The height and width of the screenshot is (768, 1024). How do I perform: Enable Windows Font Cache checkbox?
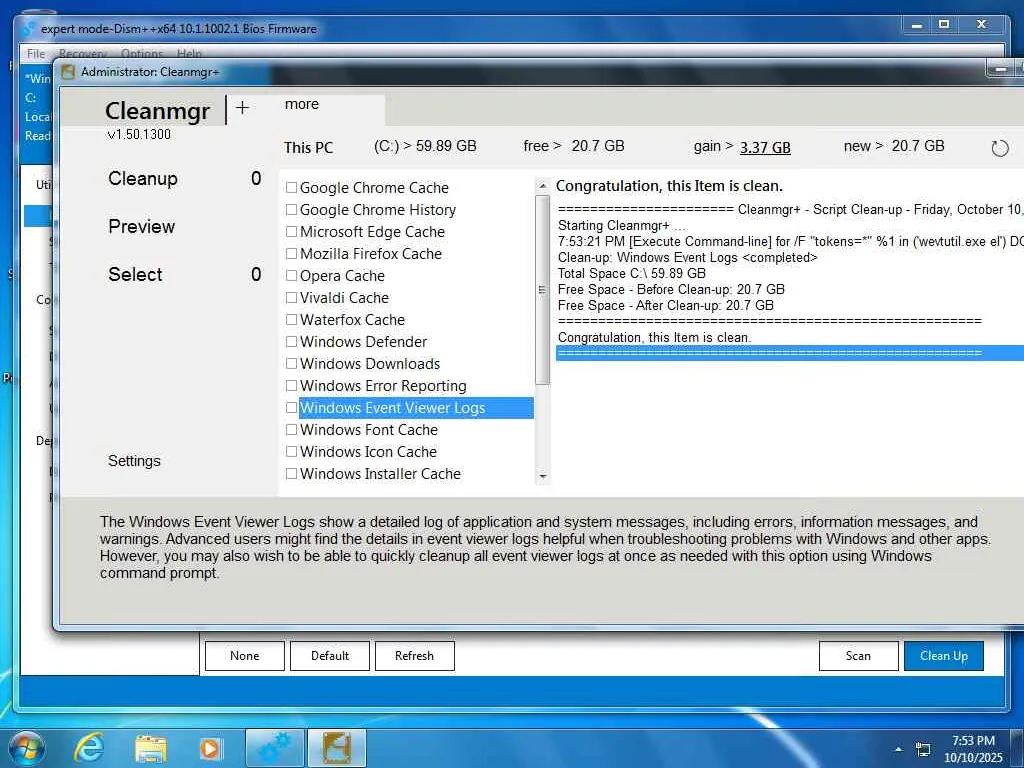coord(291,430)
